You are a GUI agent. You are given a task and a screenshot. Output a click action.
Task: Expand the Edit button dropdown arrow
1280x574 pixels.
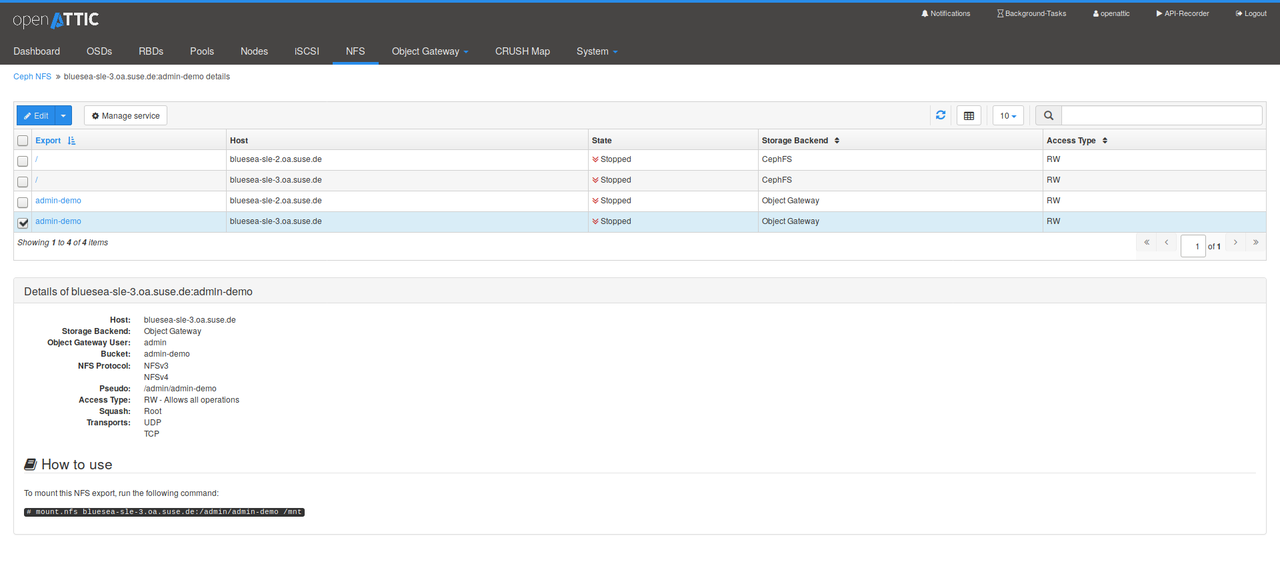pos(63,116)
